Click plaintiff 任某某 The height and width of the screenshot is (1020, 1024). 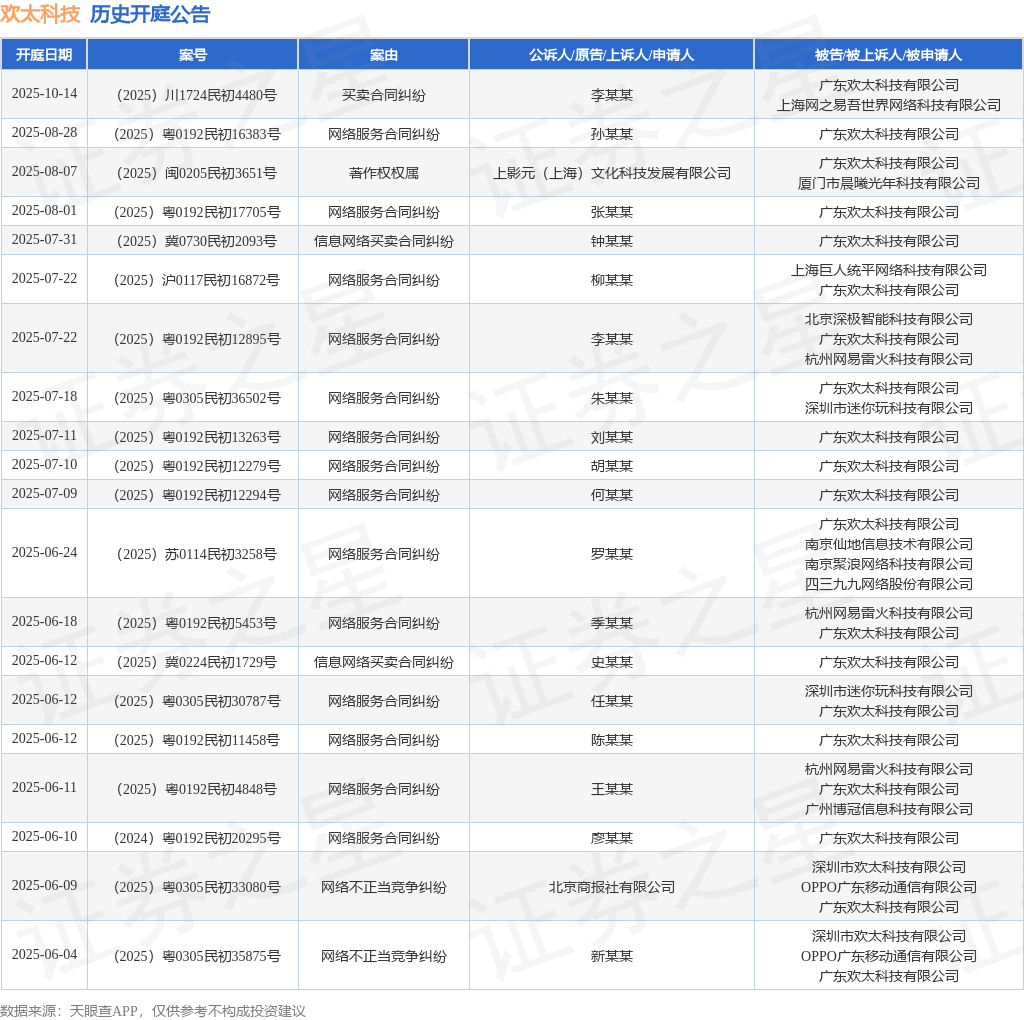(611, 701)
